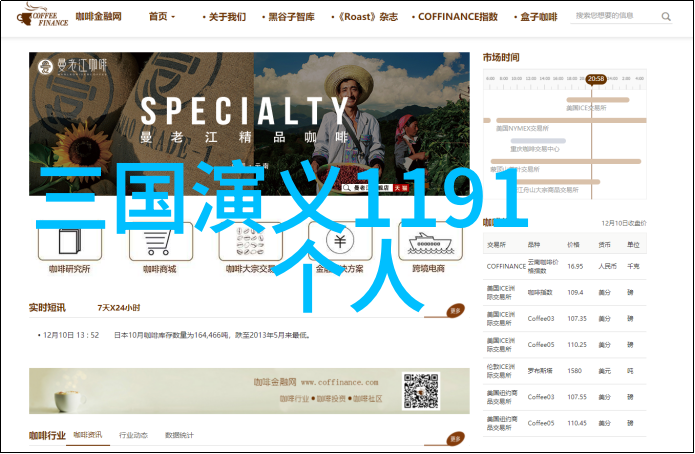Image resolution: width=695 pixels, height=454 pixels.
Task: Click the 20:58 time marker
Action: tap(596, 79)
